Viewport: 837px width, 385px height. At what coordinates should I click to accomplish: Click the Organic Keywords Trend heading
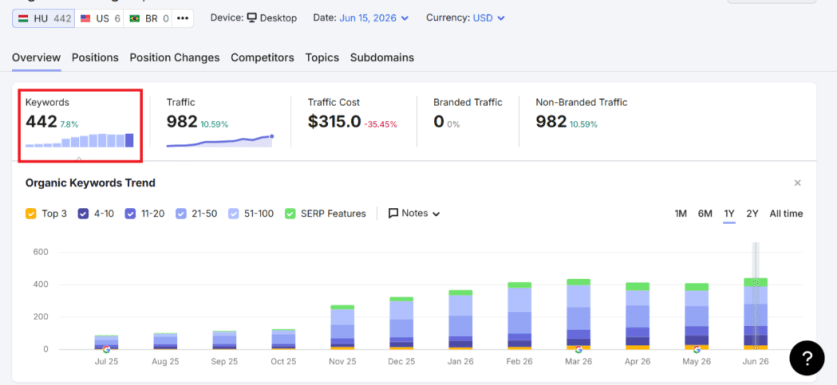tap(90, 183)
